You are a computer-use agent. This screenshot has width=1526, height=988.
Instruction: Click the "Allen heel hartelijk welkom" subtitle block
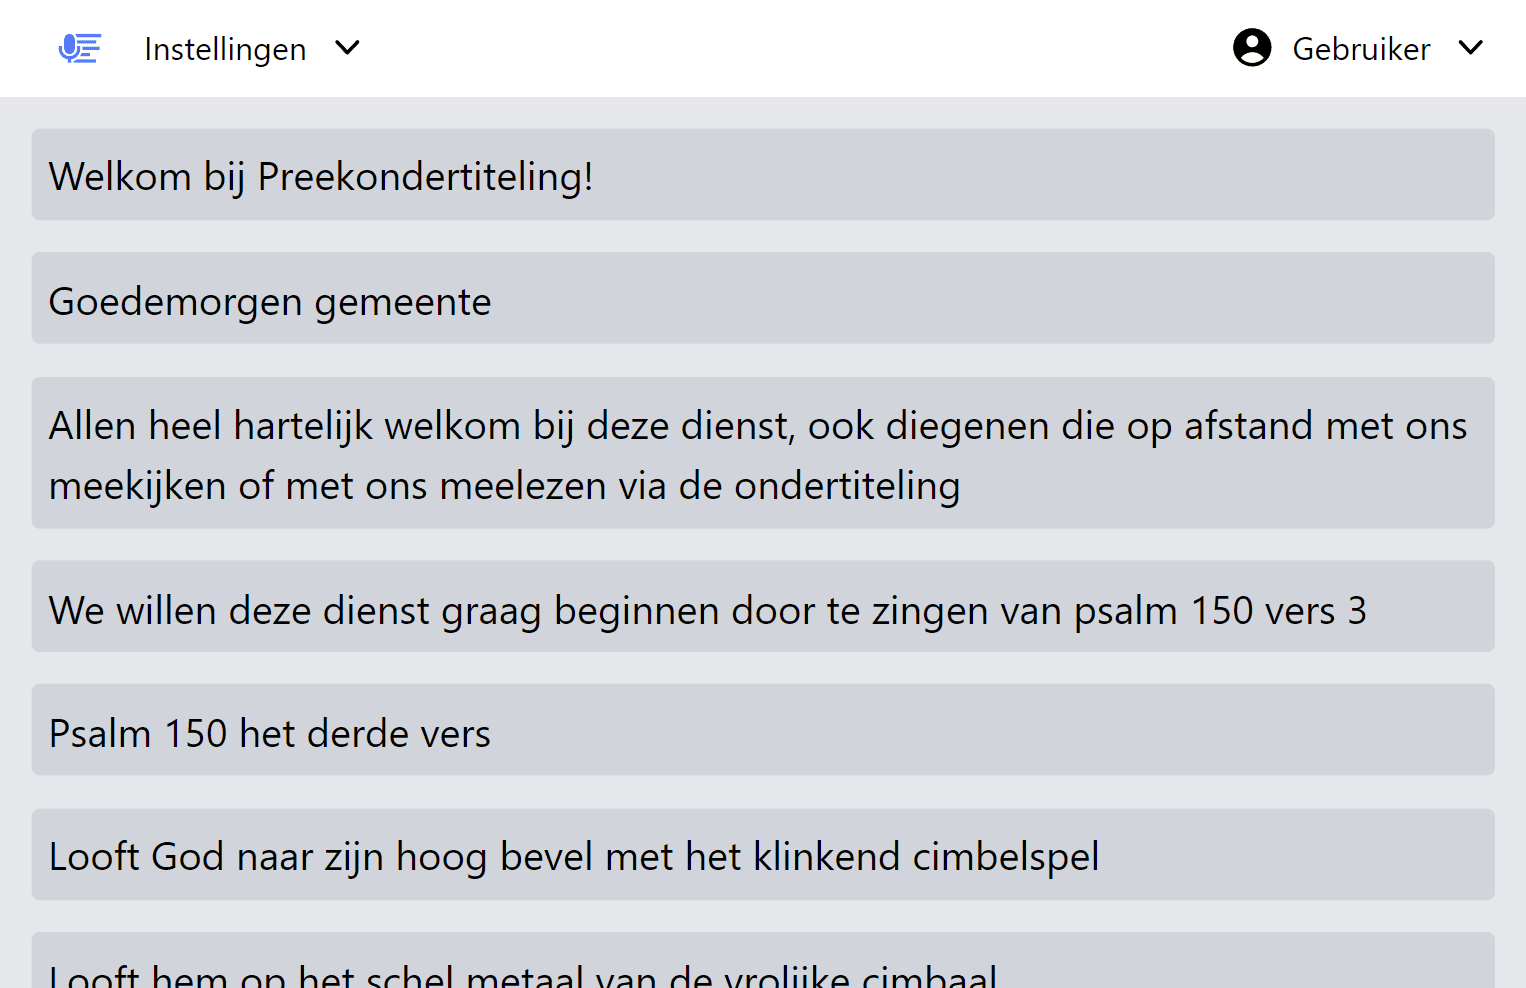point(762,453)
